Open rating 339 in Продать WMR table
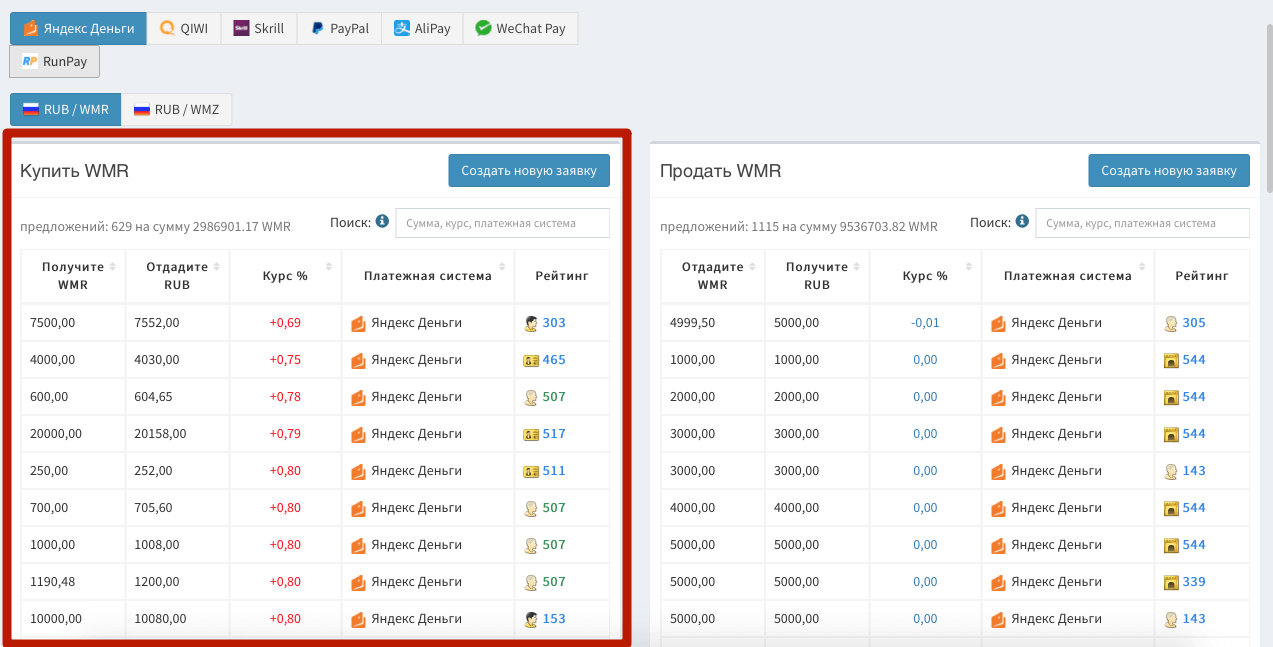The width and height of the screenshot is (1273, 647). point(1194,582)
